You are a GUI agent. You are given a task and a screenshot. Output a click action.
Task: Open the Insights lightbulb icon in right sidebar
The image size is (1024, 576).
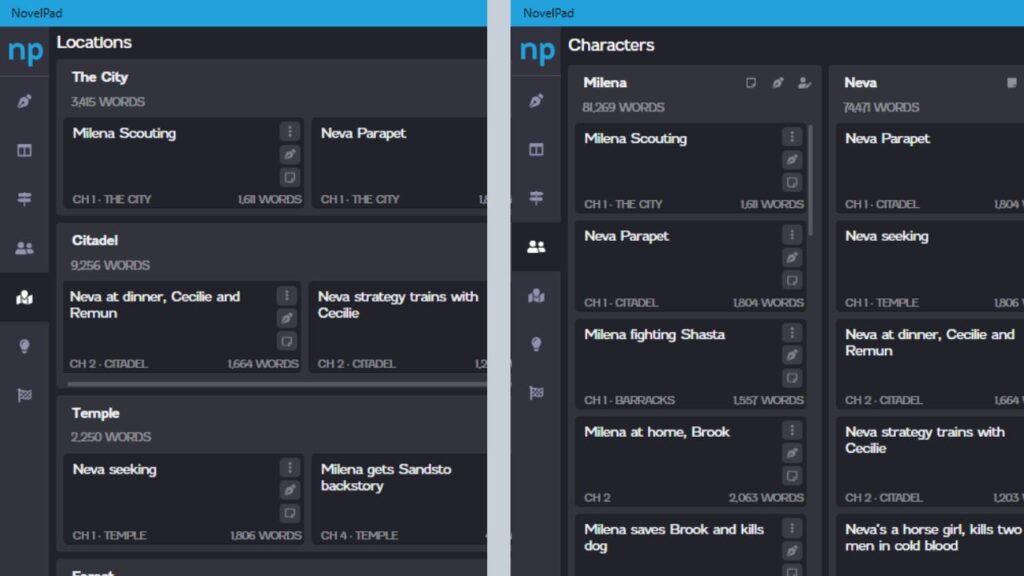(536, 344)
